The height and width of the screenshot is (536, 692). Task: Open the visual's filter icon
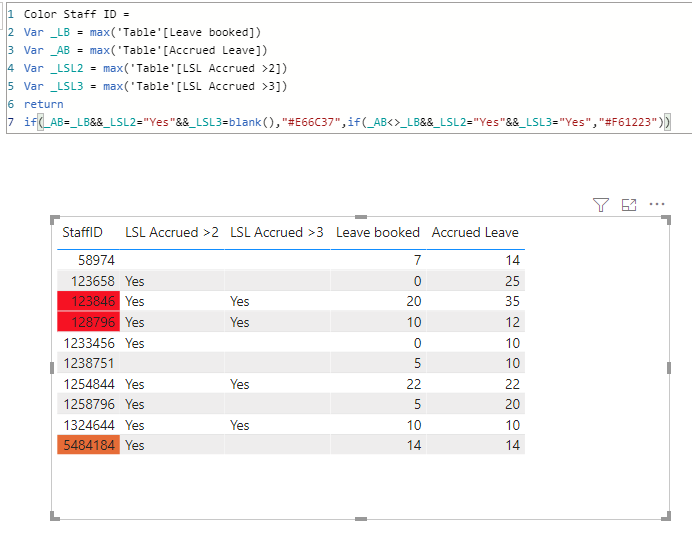(601, 205)
